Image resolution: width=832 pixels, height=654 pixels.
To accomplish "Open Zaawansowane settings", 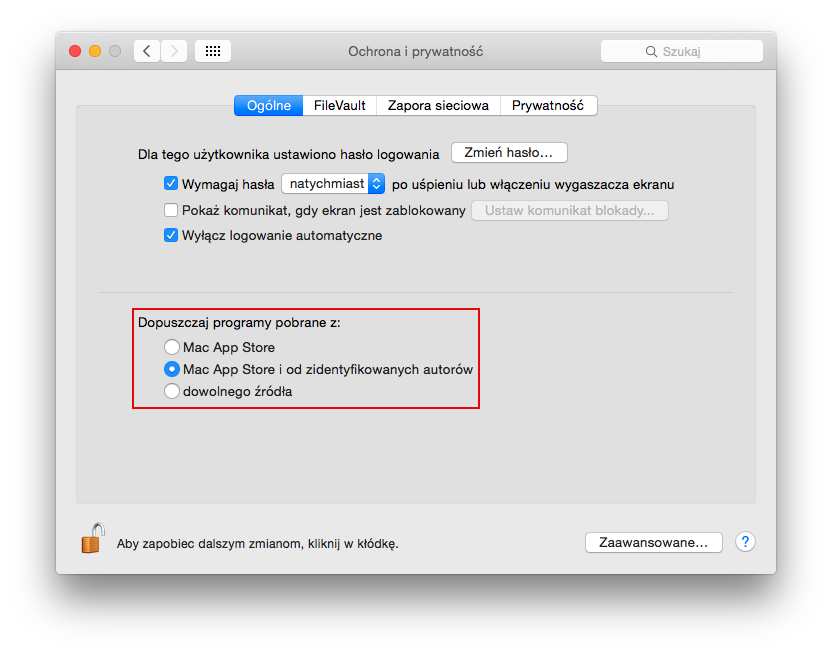I will point(654,543).
